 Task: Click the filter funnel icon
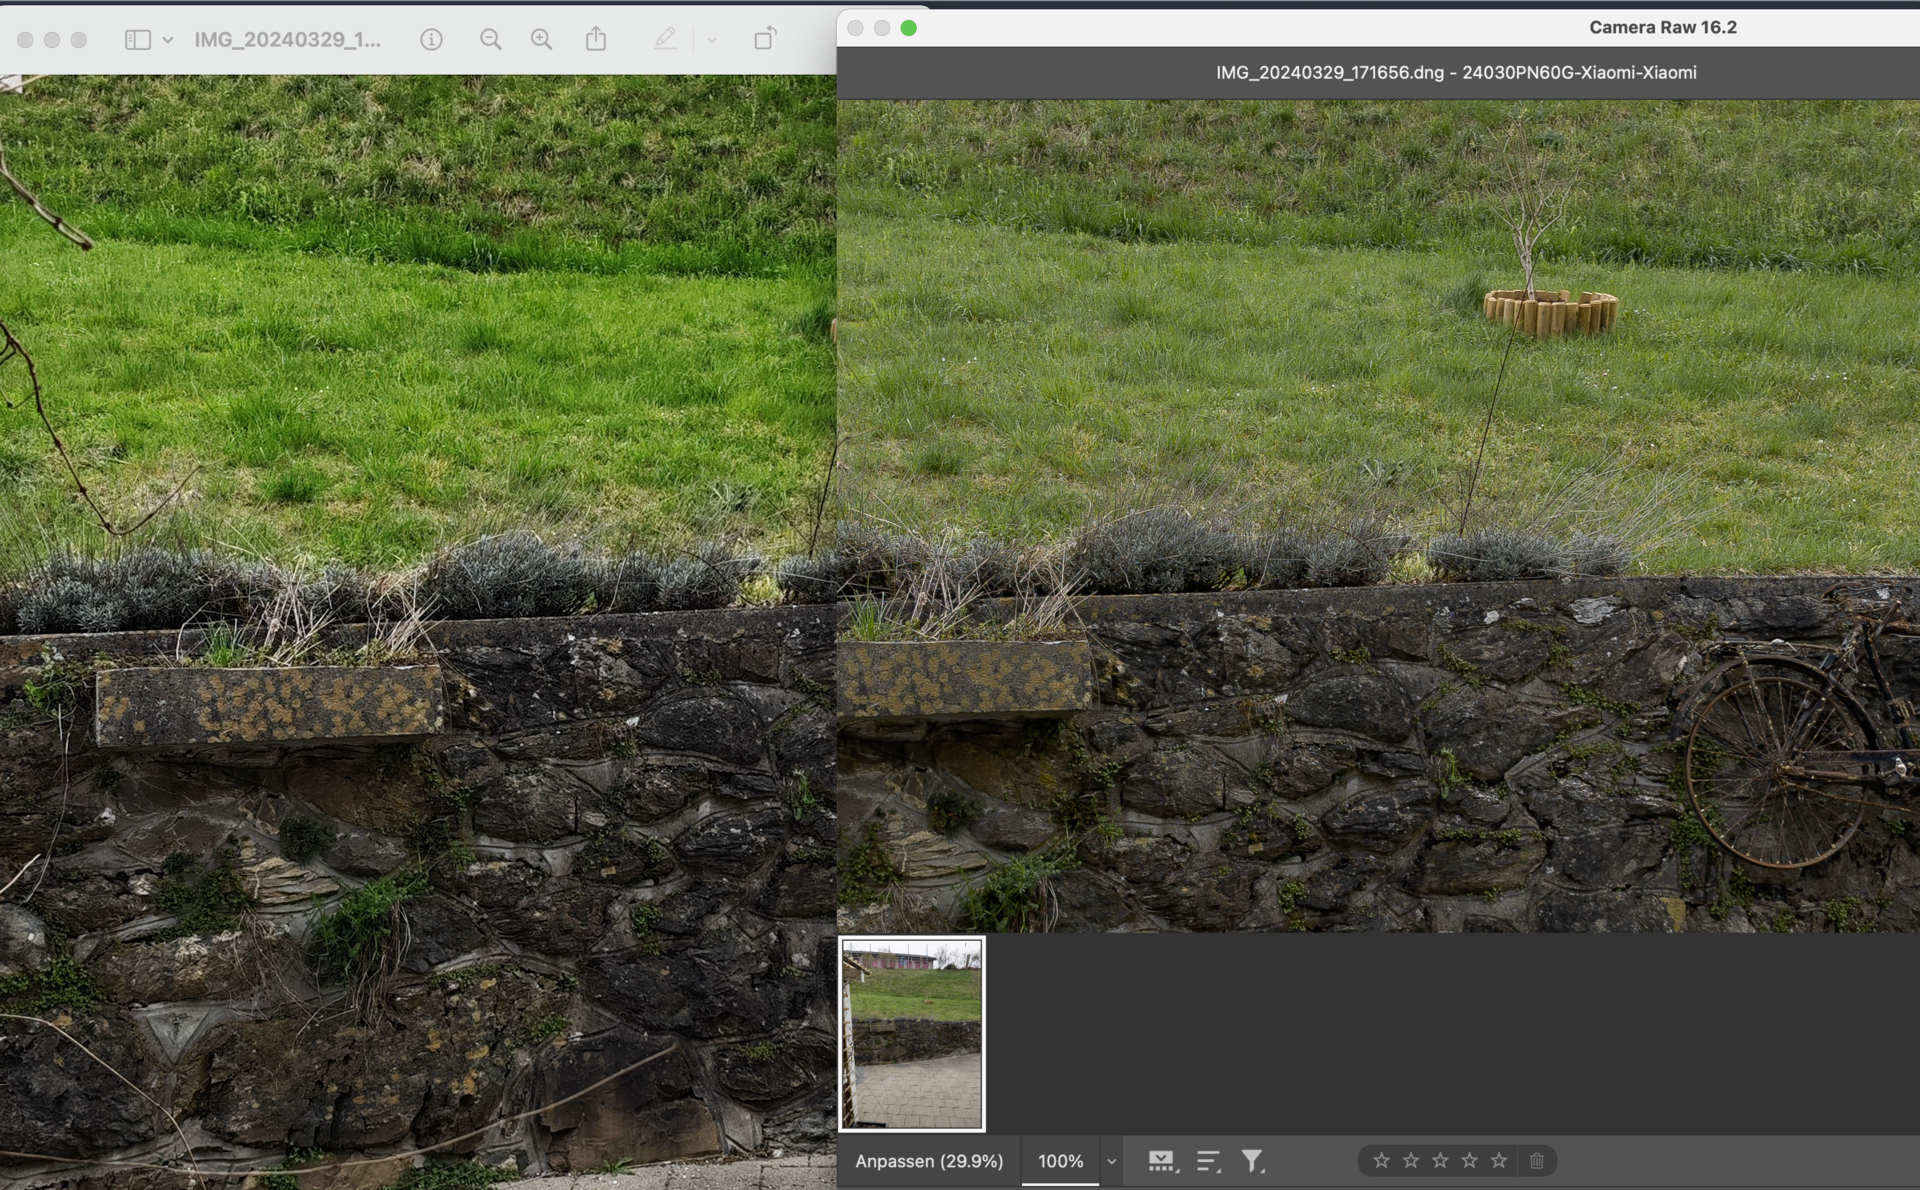click(1252, 1161)
